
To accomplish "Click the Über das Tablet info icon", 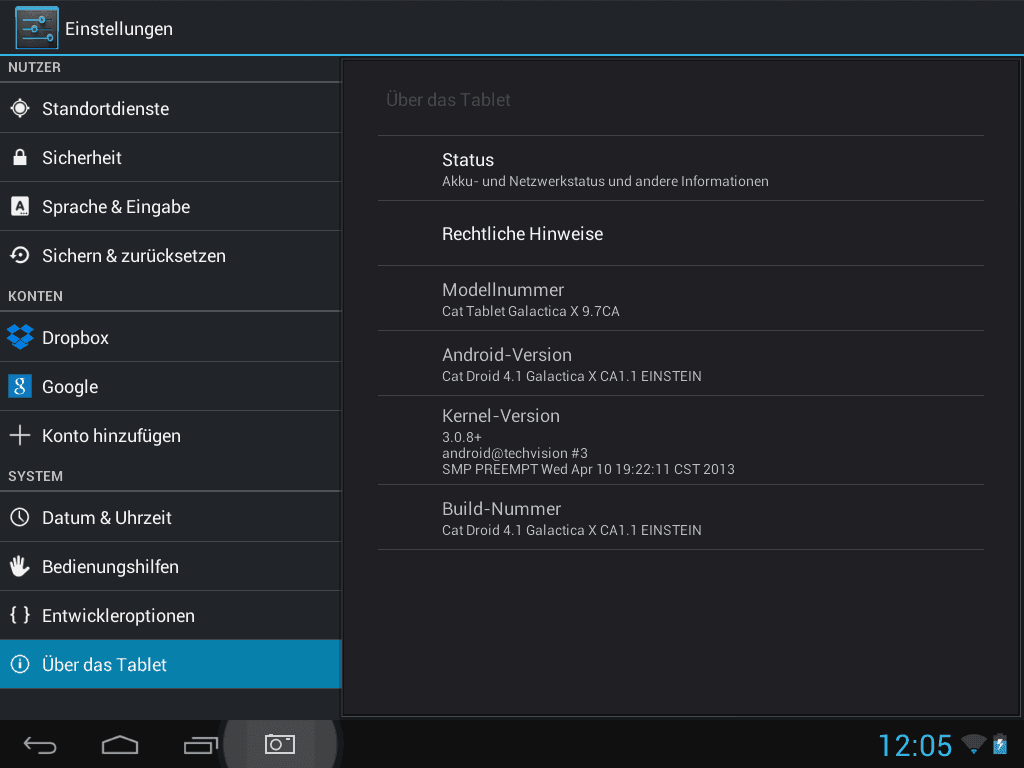I will click(x=20, y=664).
